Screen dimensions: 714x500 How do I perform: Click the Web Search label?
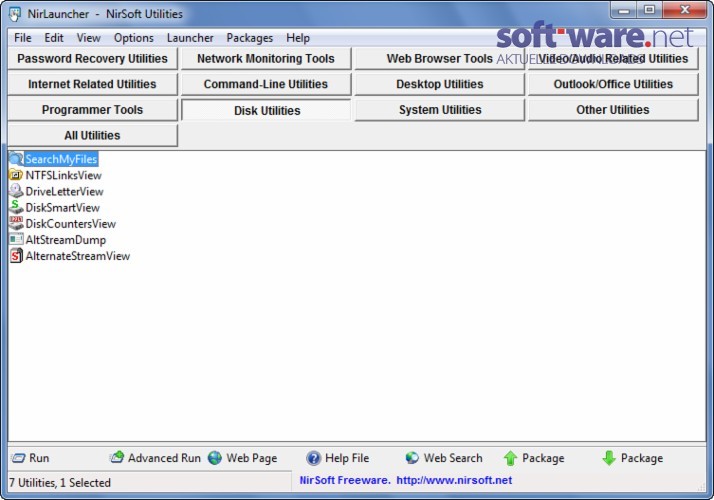tap(453, 458)
